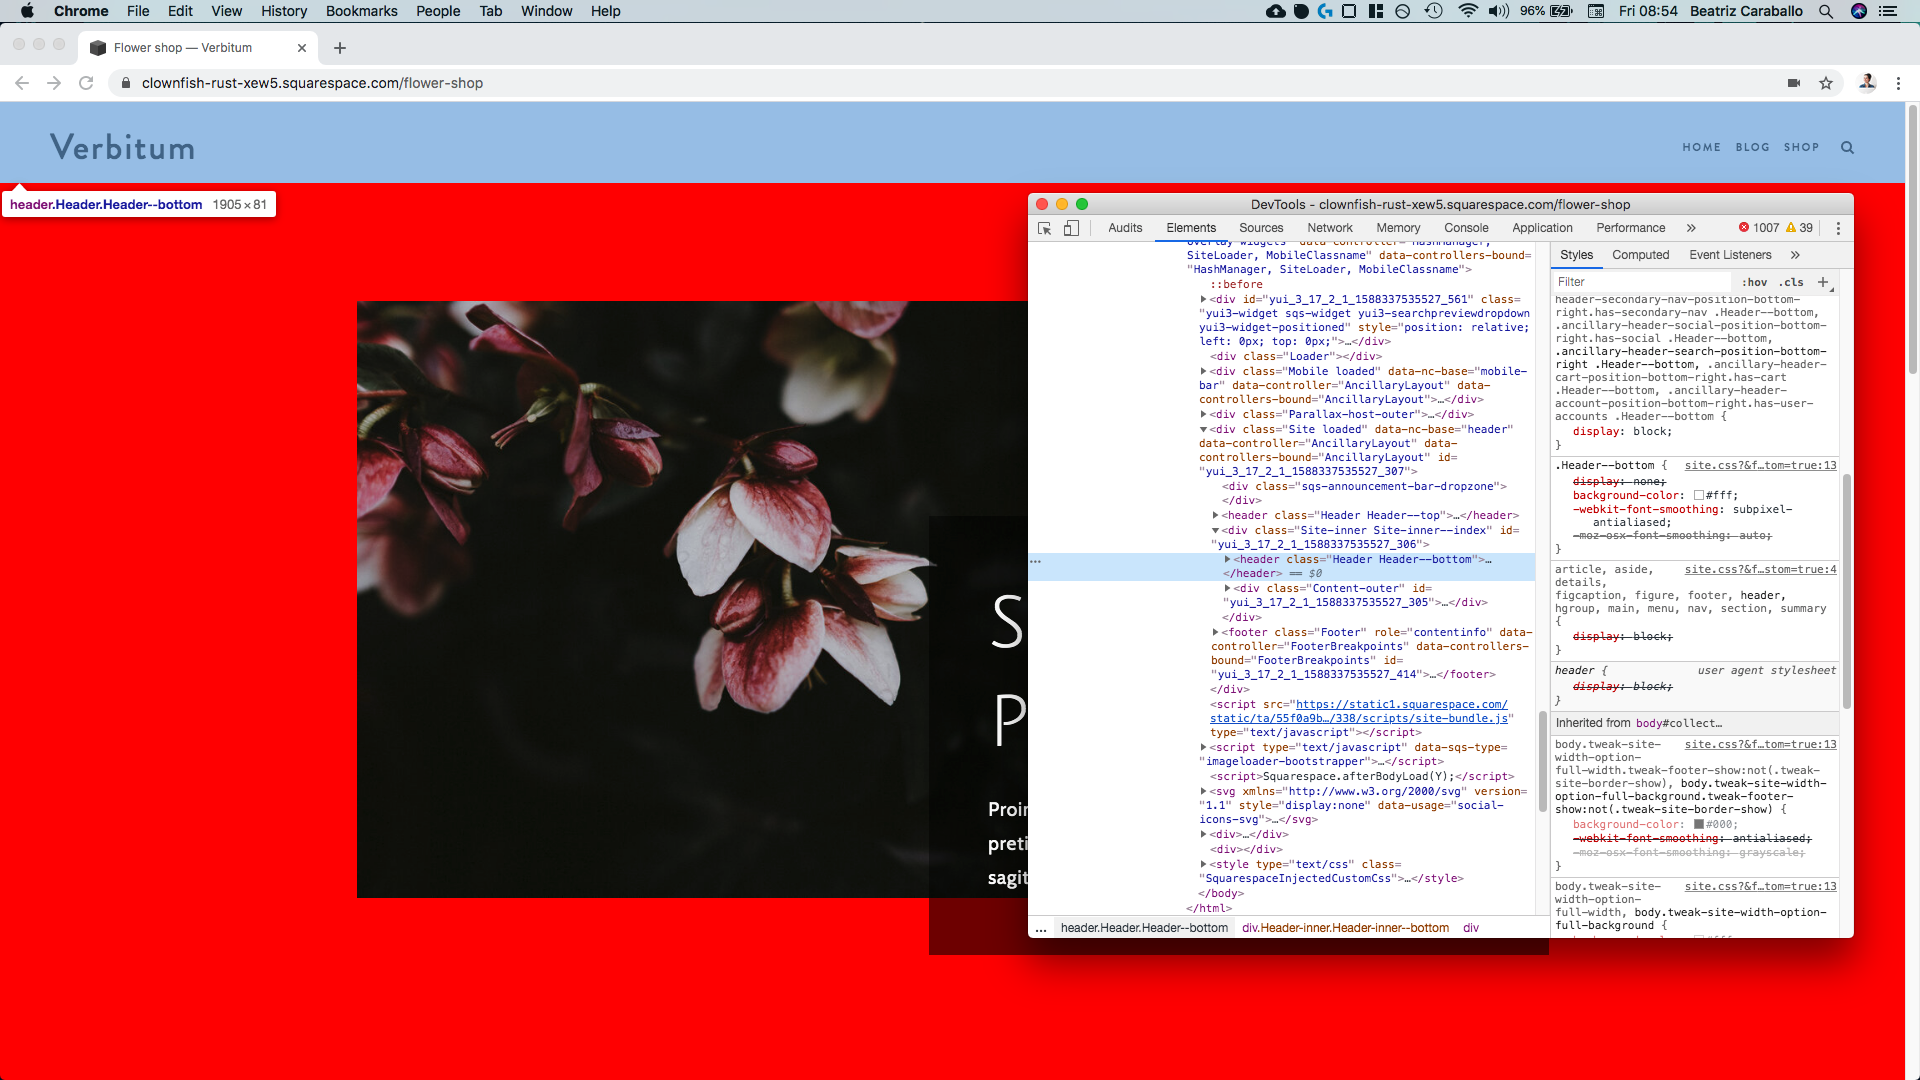The height and width of the screenshot is (1080, 1920).
Task: Click the red error count icon
Action: click(1744, 228)
